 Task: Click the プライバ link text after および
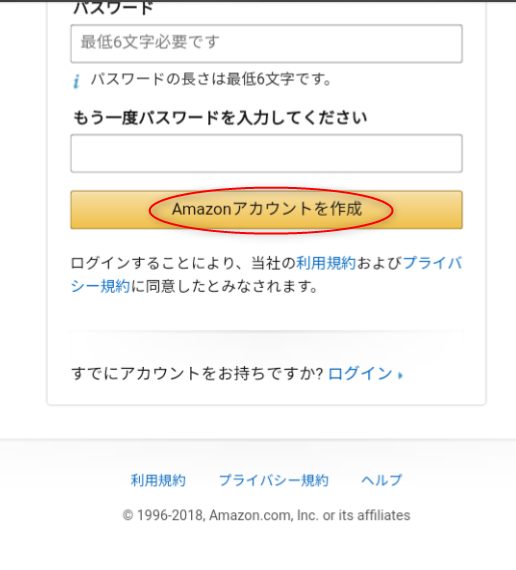432,263
